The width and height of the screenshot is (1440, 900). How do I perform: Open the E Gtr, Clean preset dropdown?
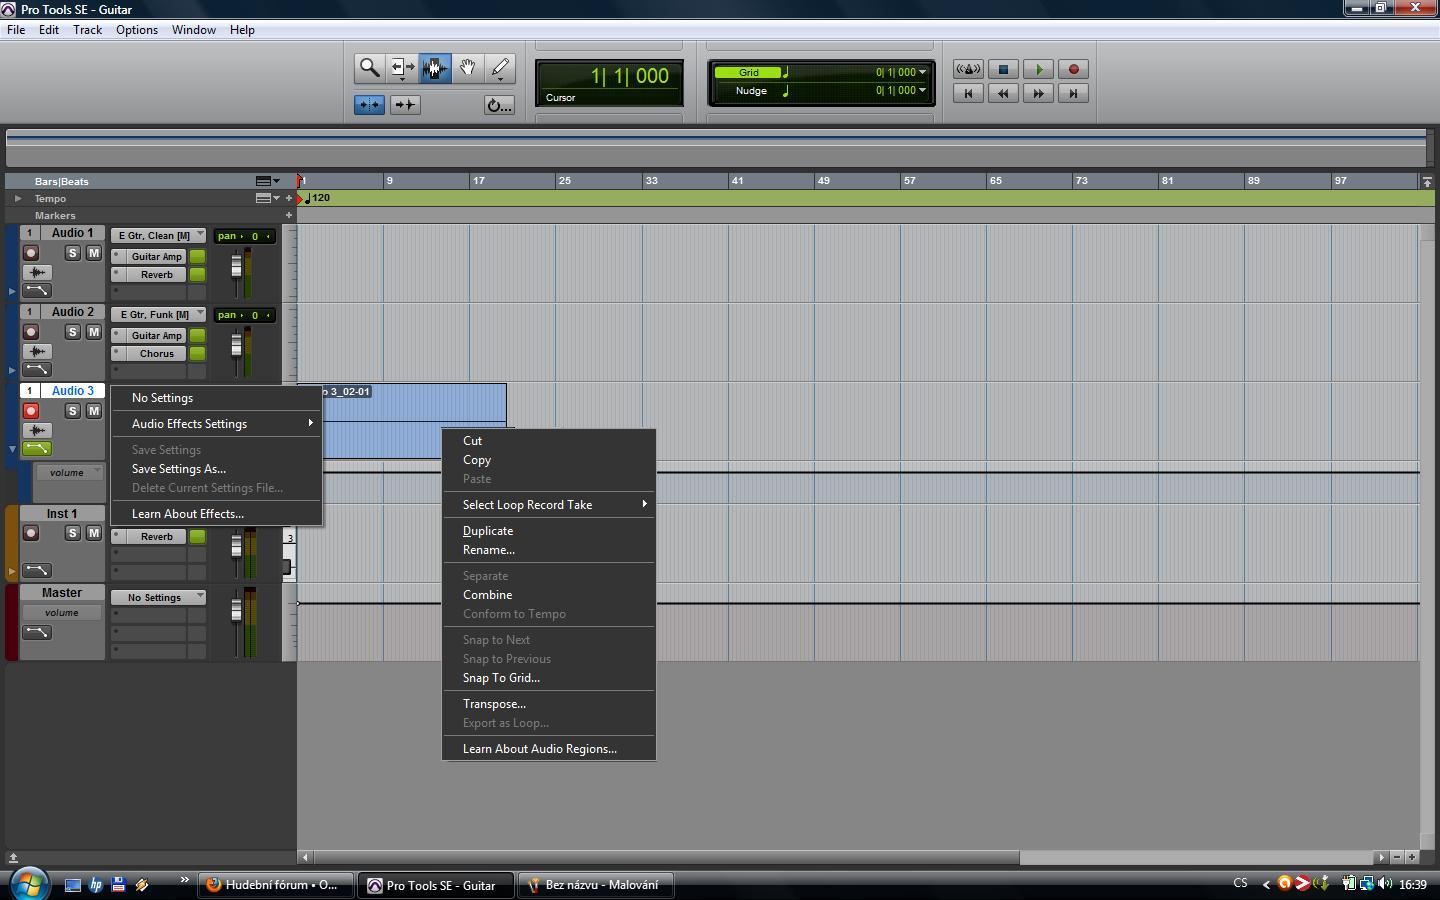click(158, 236)
